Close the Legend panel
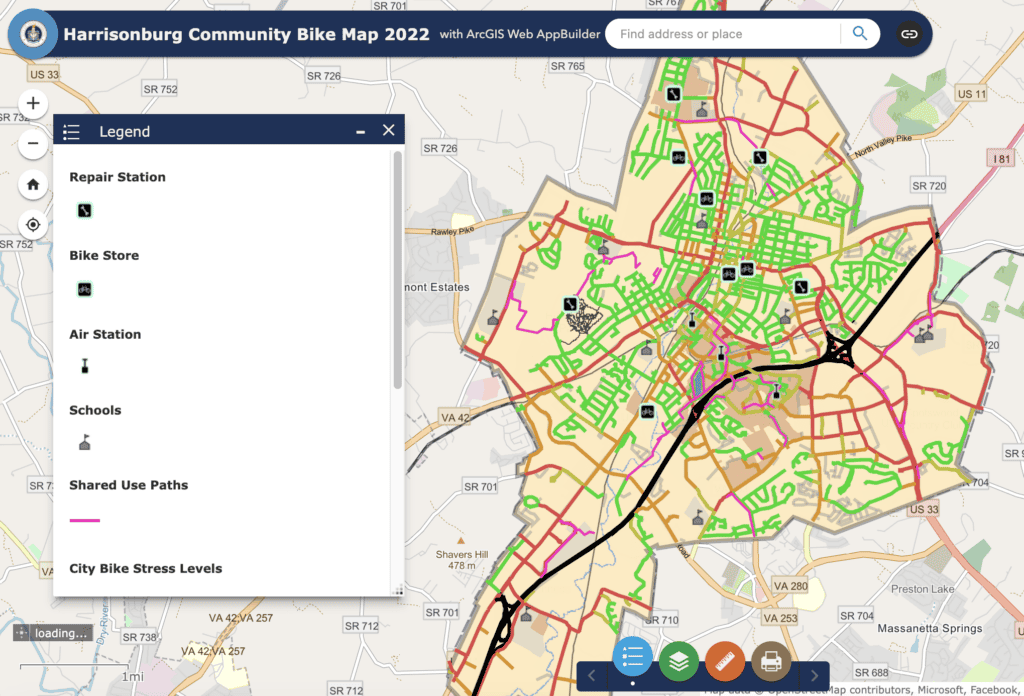The width and height of the screenshot is (1024, 696). (389, 130)
